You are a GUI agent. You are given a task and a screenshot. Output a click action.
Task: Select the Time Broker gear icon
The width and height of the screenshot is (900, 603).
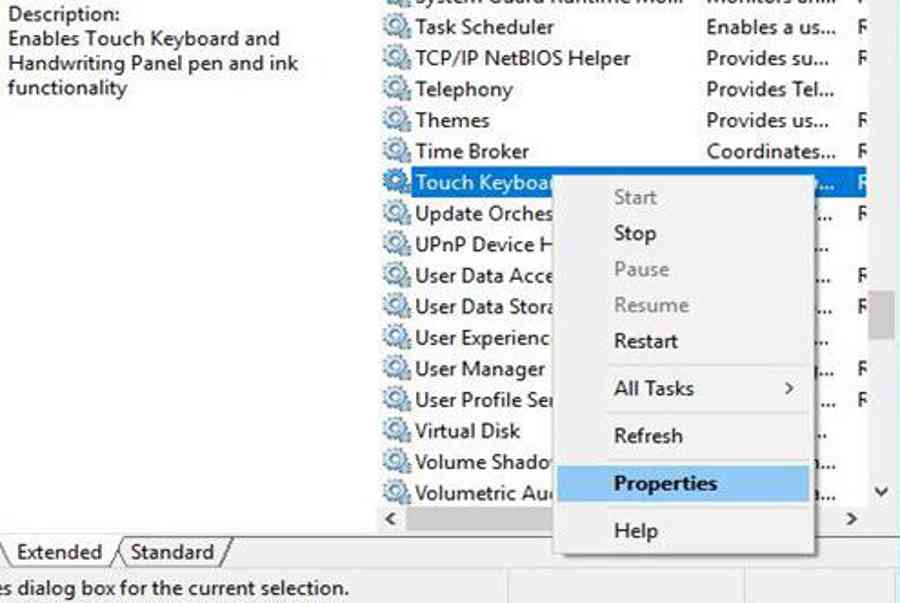point(397,151)
